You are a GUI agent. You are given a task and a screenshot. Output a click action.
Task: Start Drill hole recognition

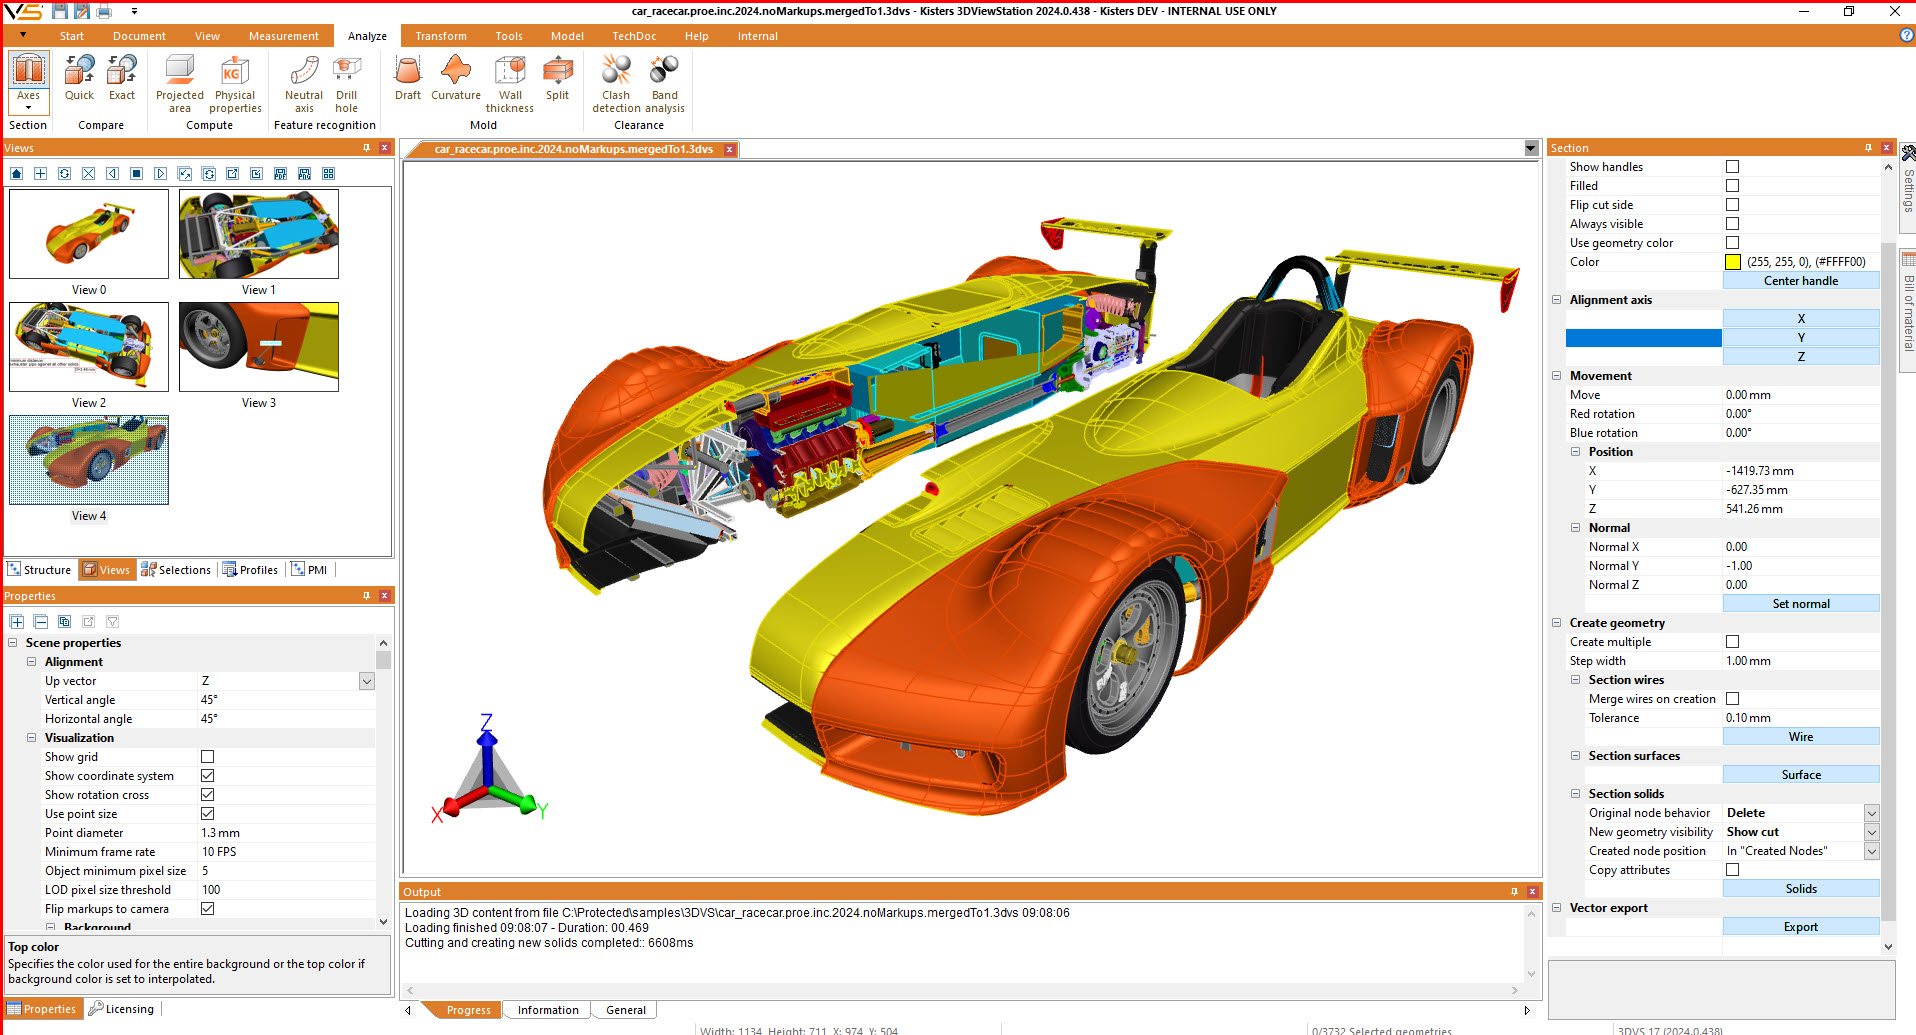click(347, 84)
